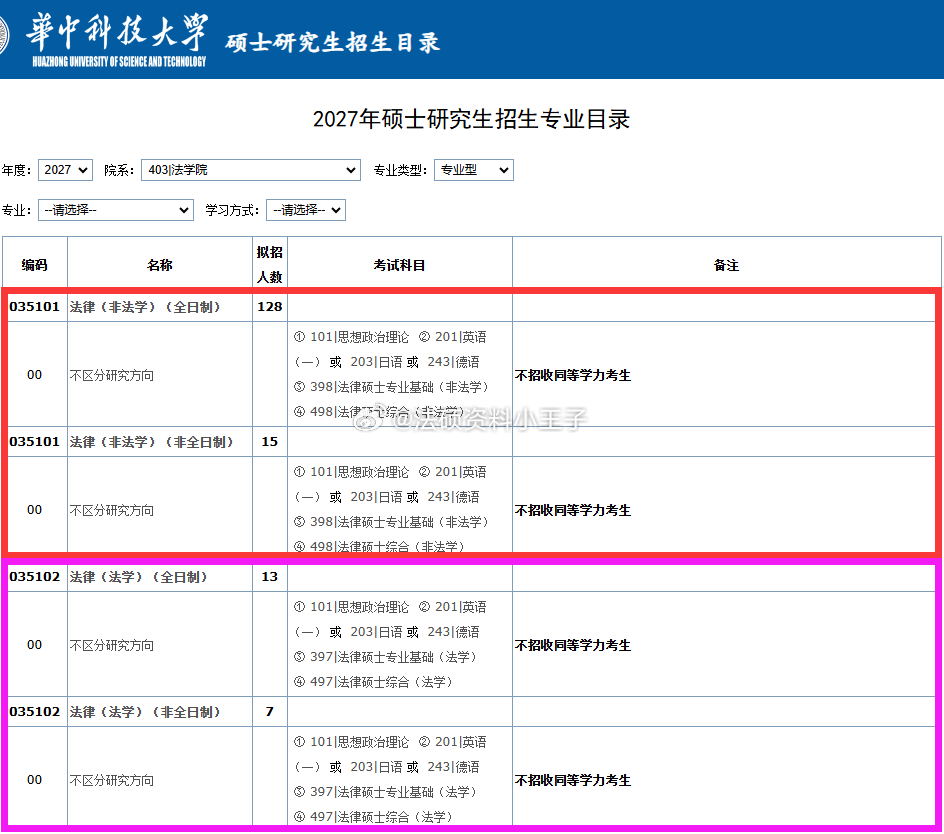This screenshot has width=944, height=834.
Task: Click 不招收同等学力考生 note for 法律（非法学）（全日制）
Action: click(x=573, y=375)
